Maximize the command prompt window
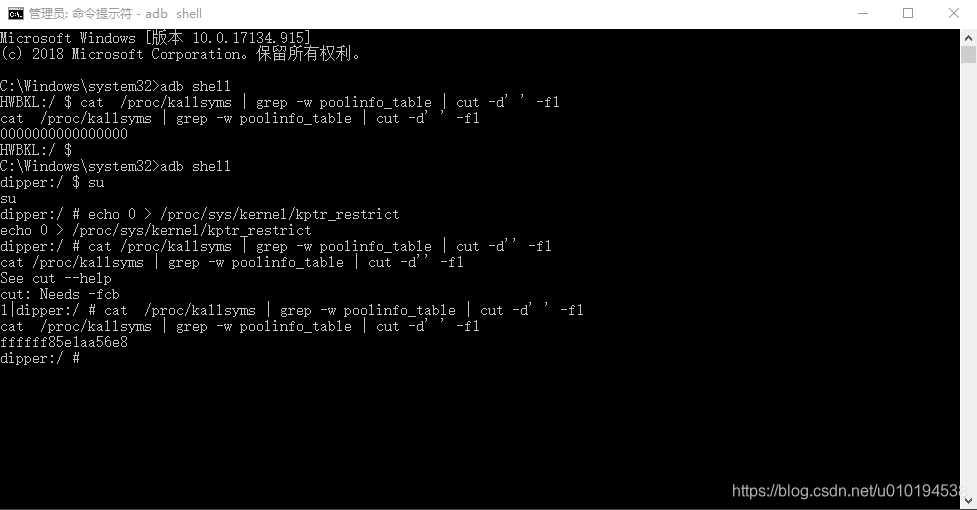Screen dimensions: 977x510 (x=908, y=14)
